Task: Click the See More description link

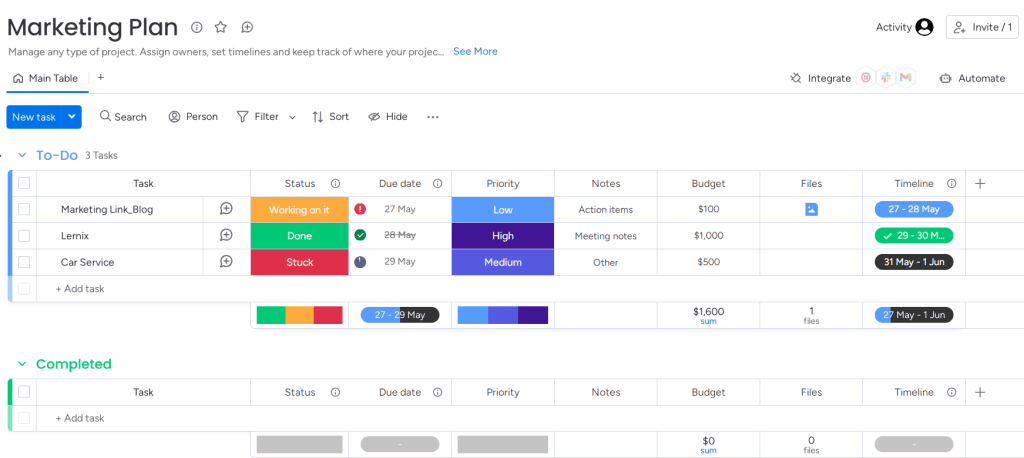Action: tap(475, 51)
